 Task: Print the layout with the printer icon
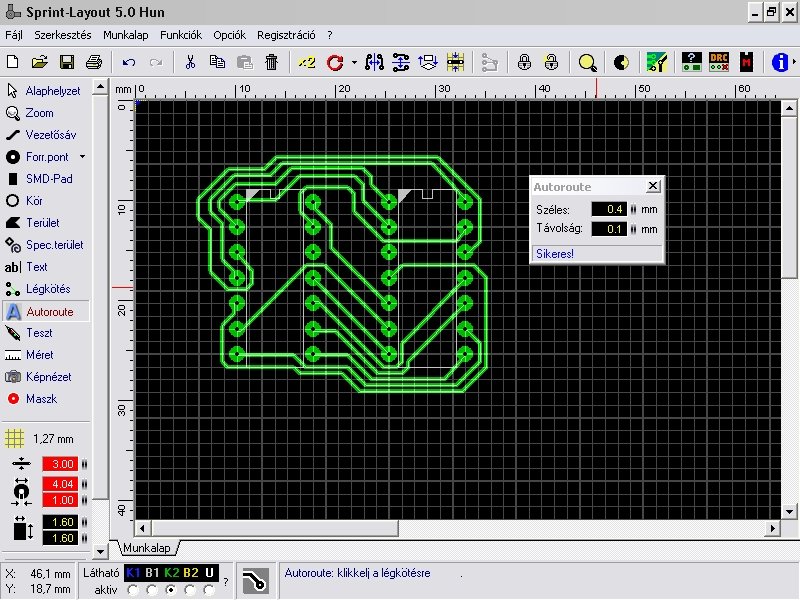pyautogui.click(x=94, y=62)
